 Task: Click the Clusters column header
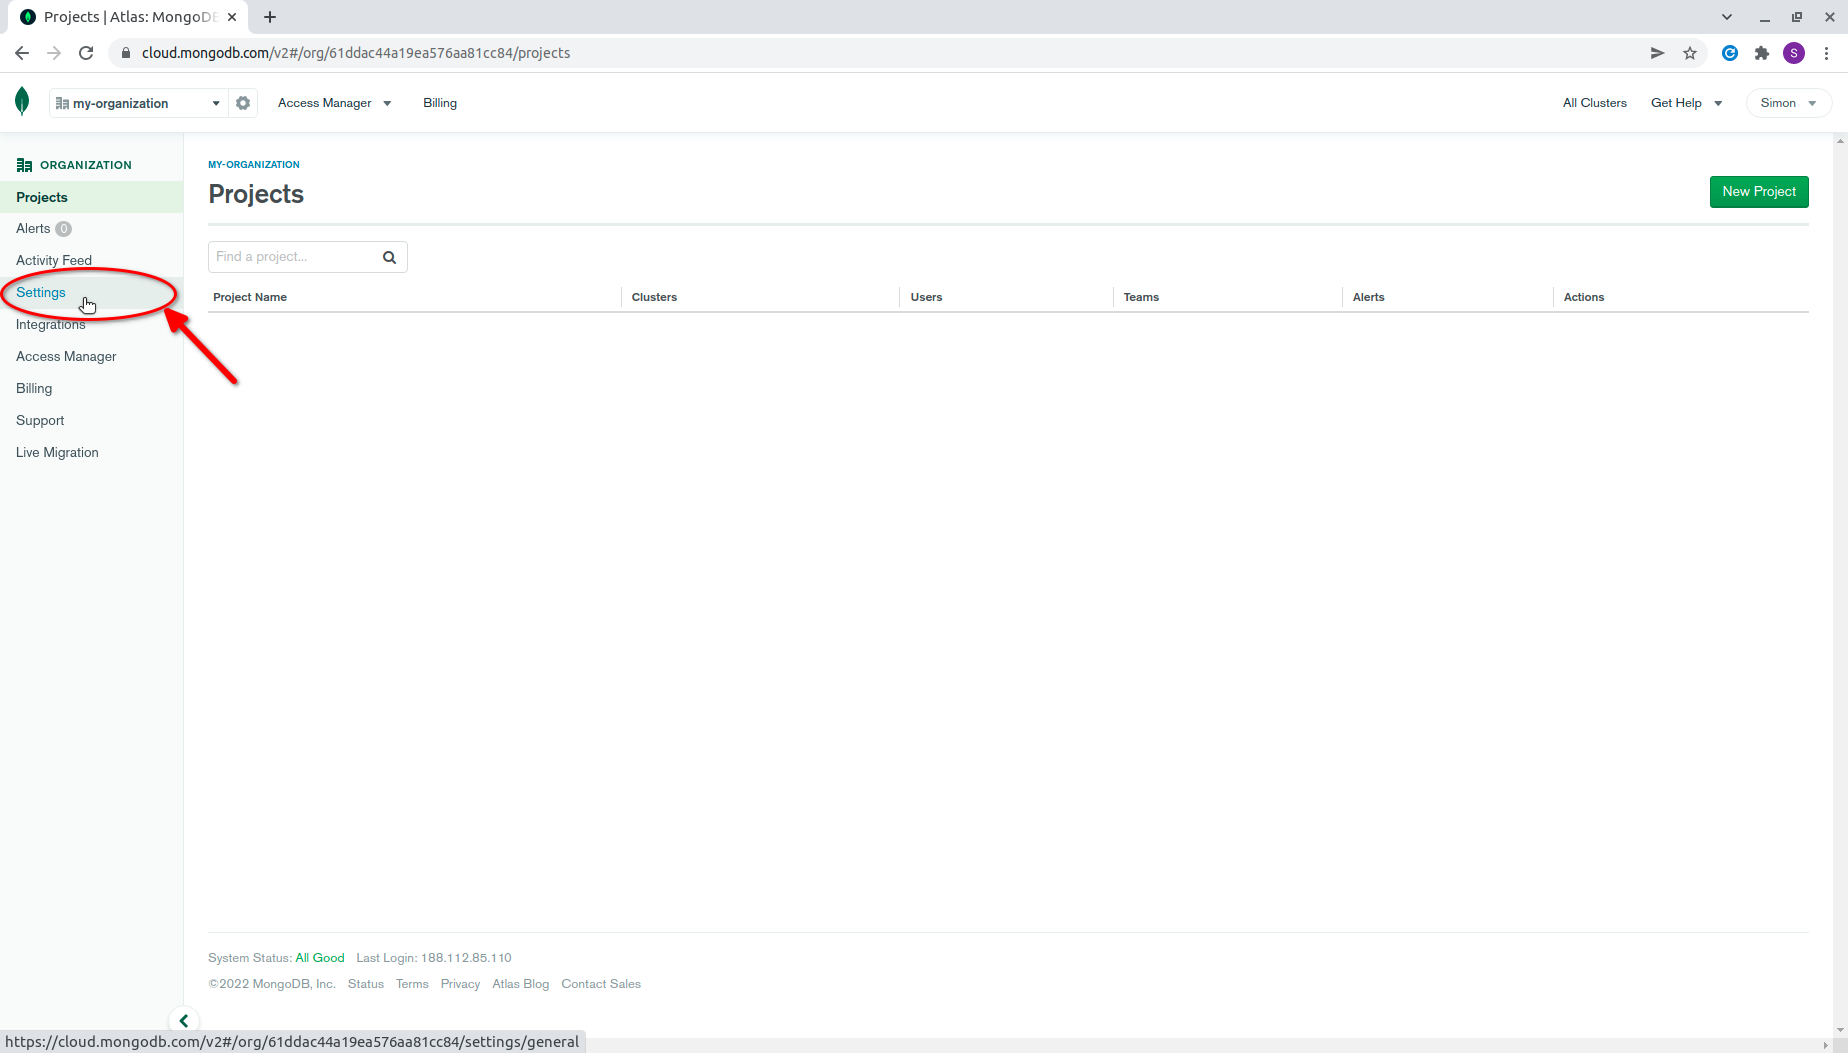pyautogui.click(x=654, y=297)
